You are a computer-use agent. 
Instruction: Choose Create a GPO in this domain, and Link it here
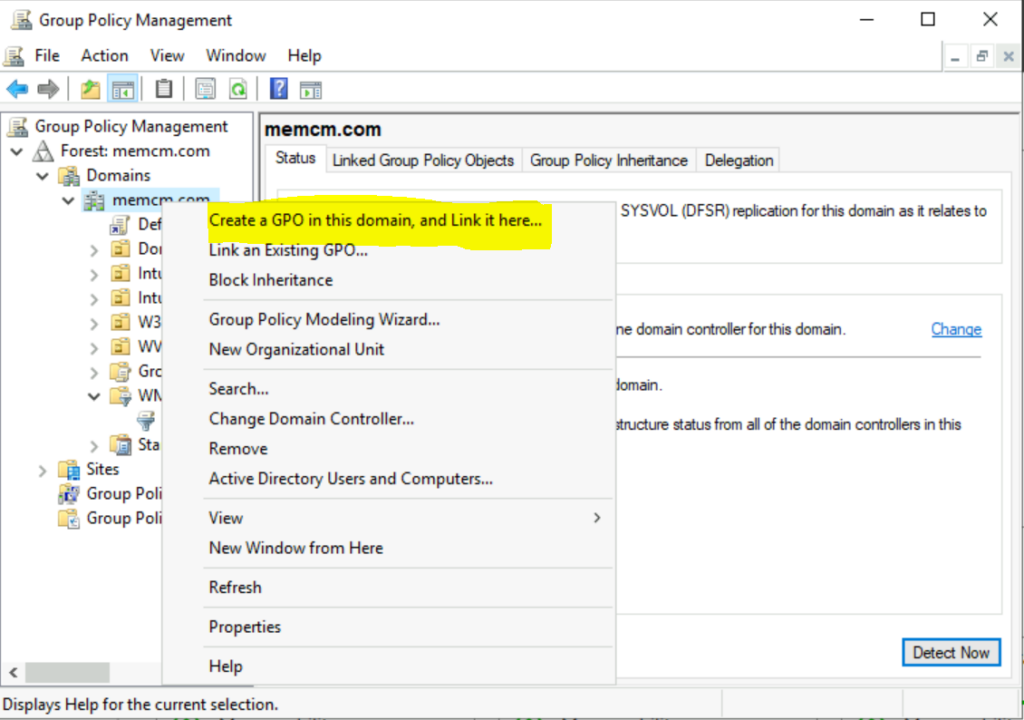(x=375, y=221)
